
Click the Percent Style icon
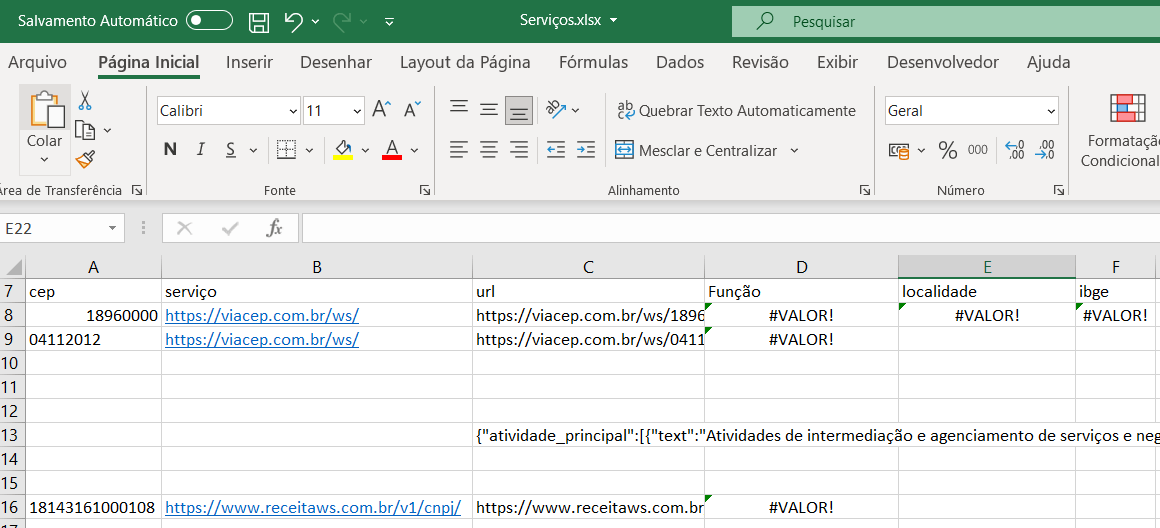(x=948, y=150)
